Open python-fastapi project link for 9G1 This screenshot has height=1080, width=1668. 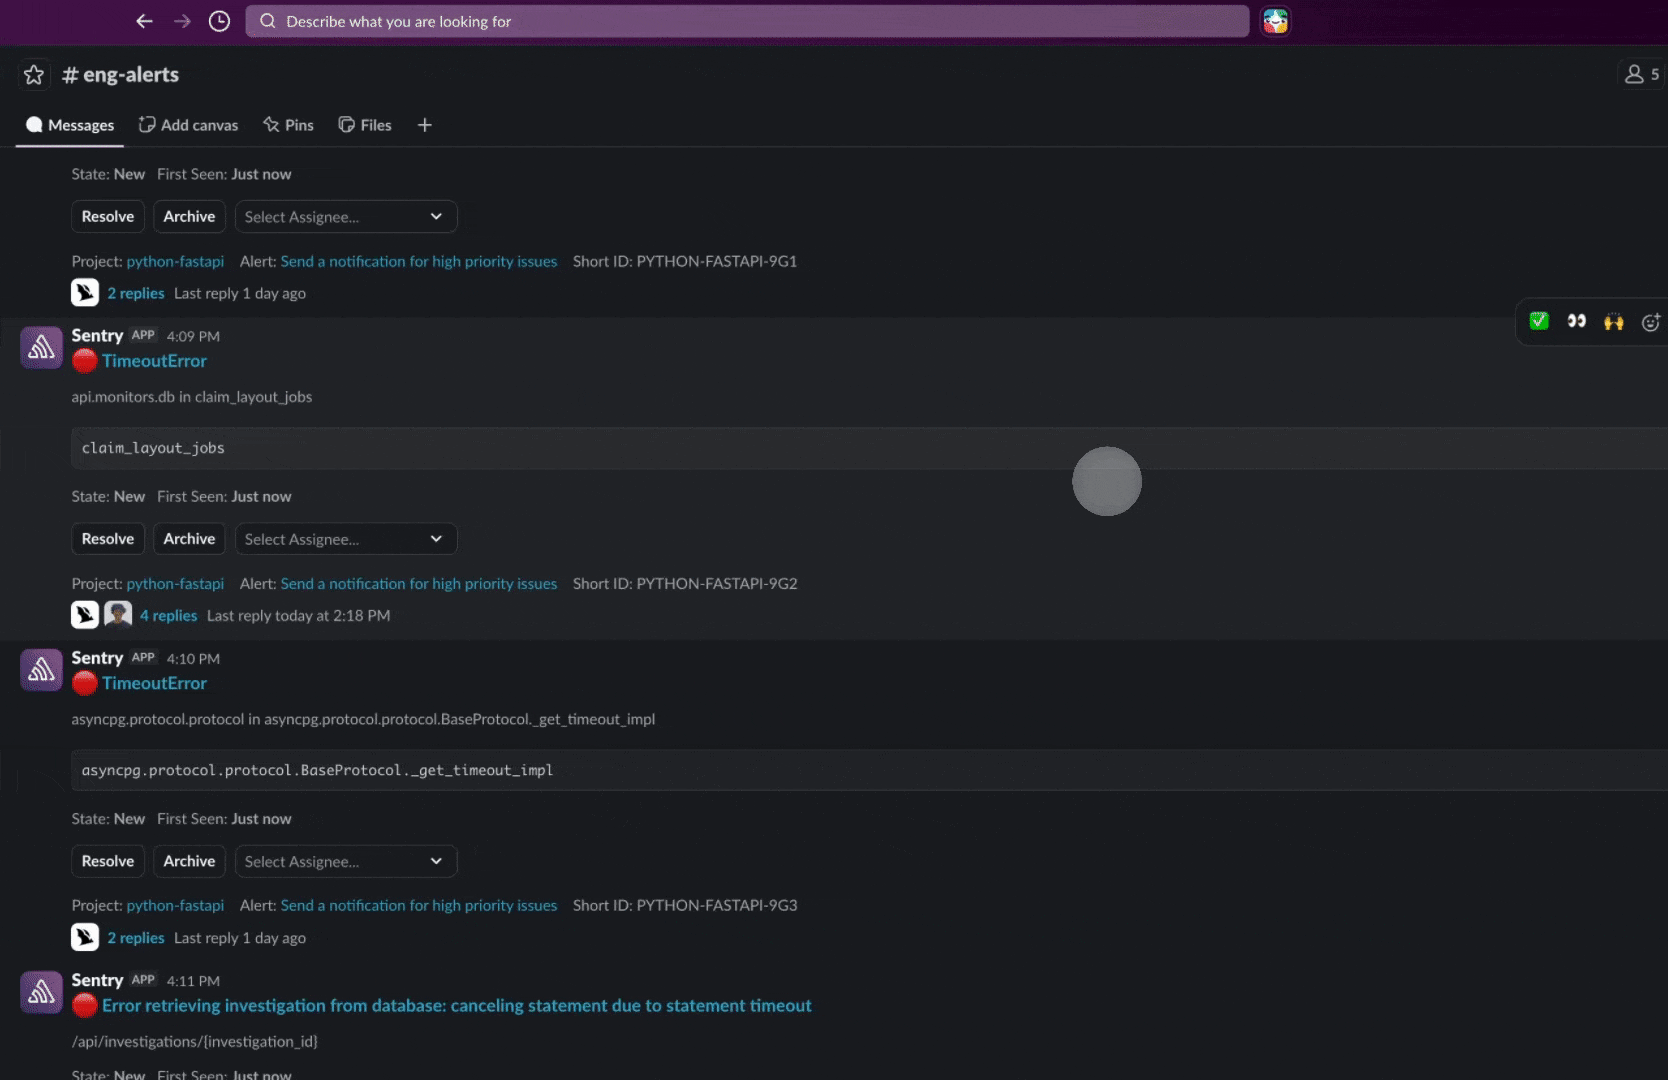click(x=175, y=261)
